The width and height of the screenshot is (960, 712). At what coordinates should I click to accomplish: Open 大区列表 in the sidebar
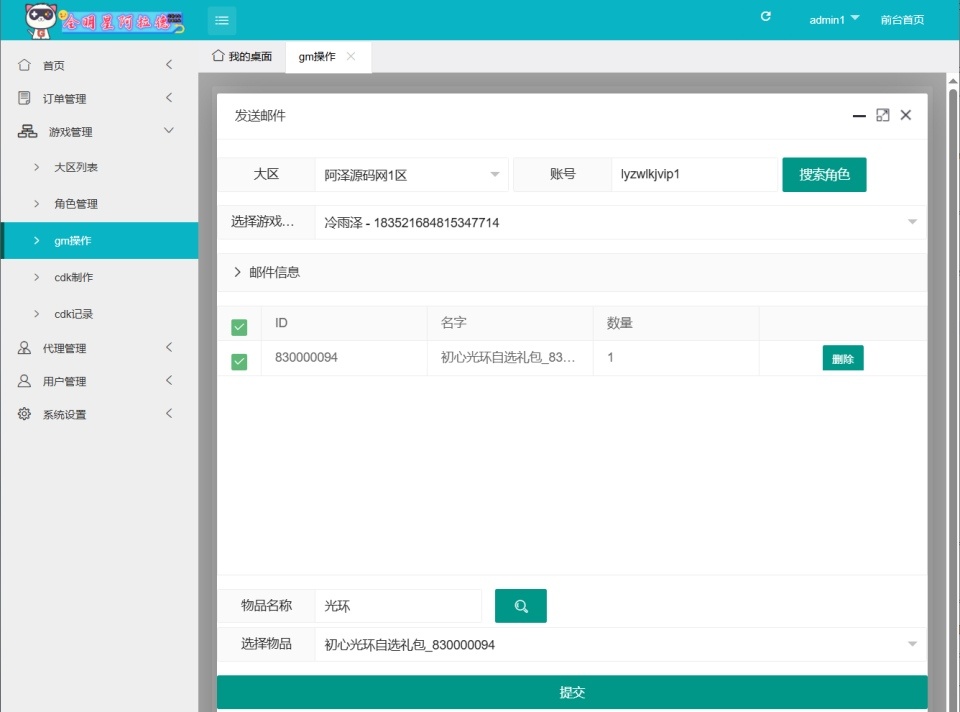point(99,167)
